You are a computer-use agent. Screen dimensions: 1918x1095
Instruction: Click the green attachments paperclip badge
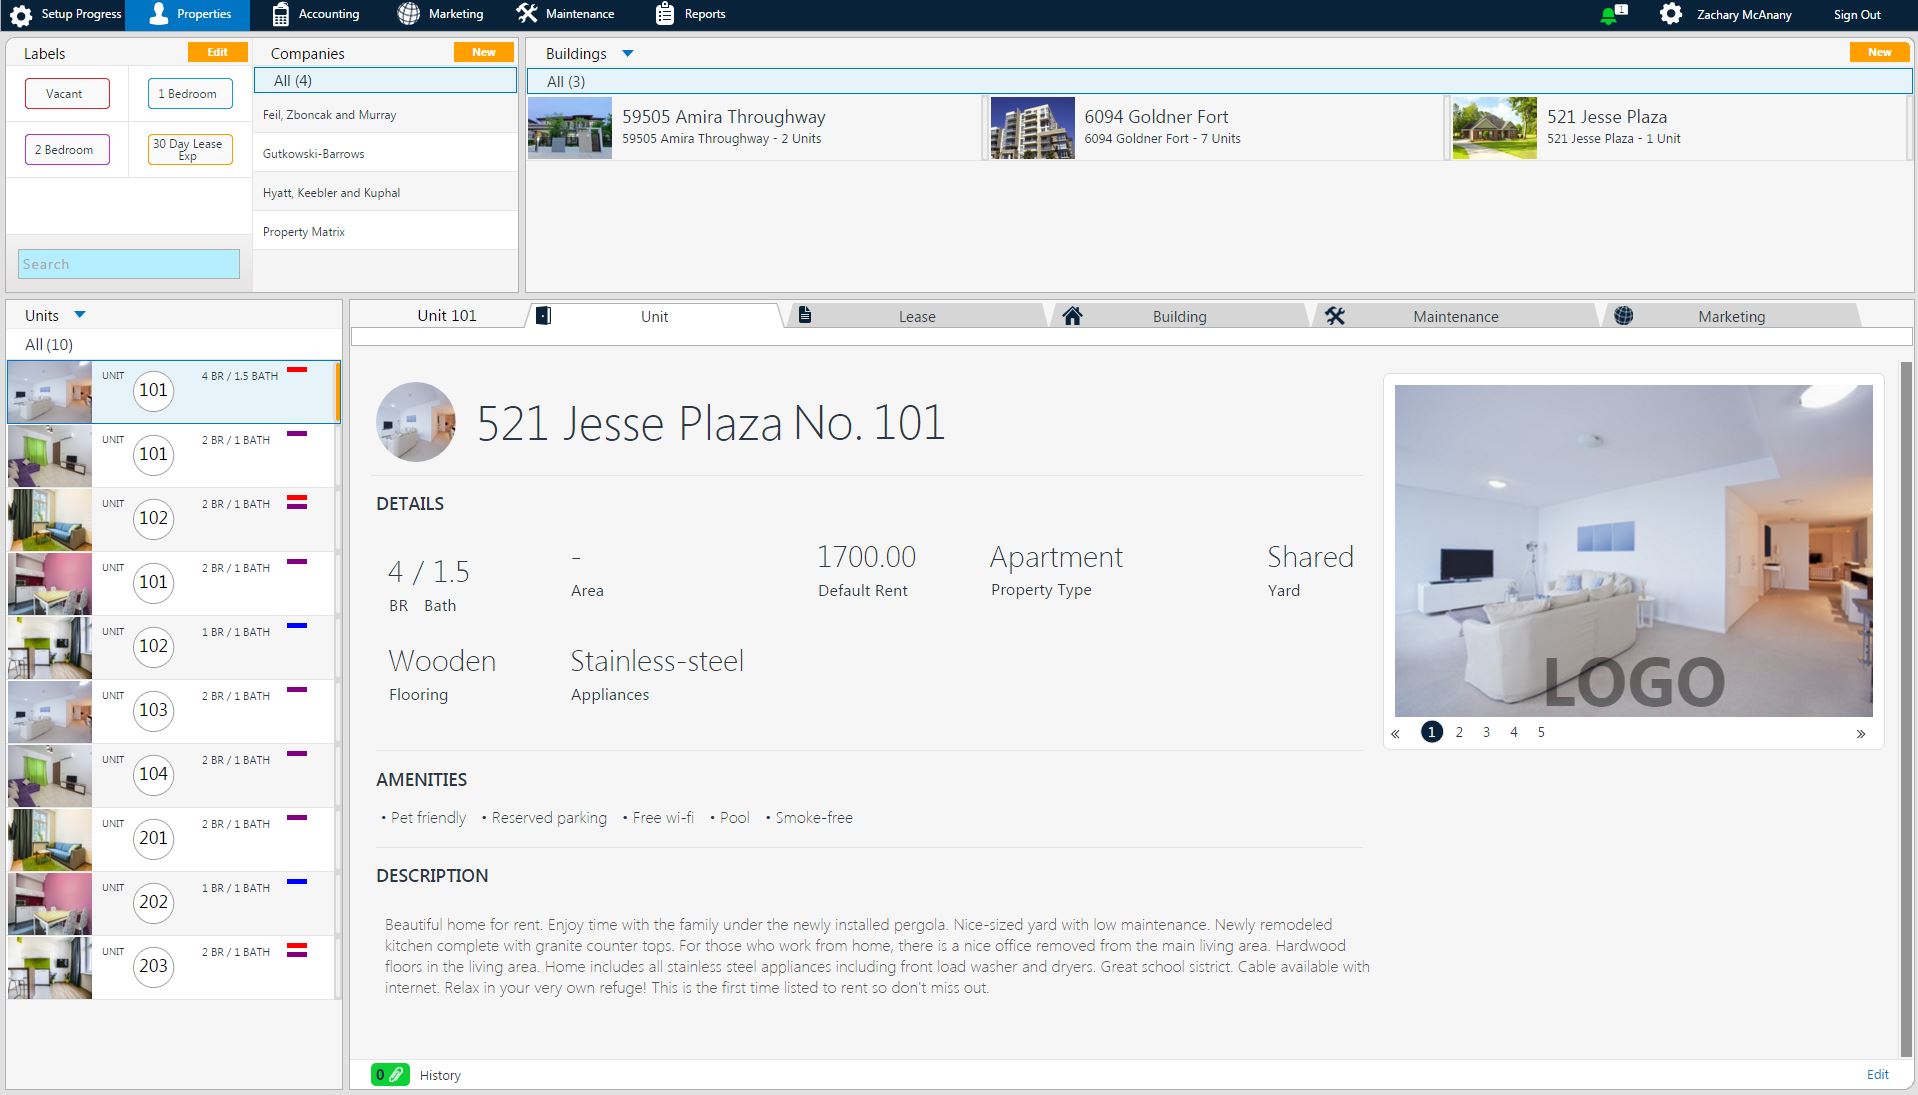tap(390, 1075)
